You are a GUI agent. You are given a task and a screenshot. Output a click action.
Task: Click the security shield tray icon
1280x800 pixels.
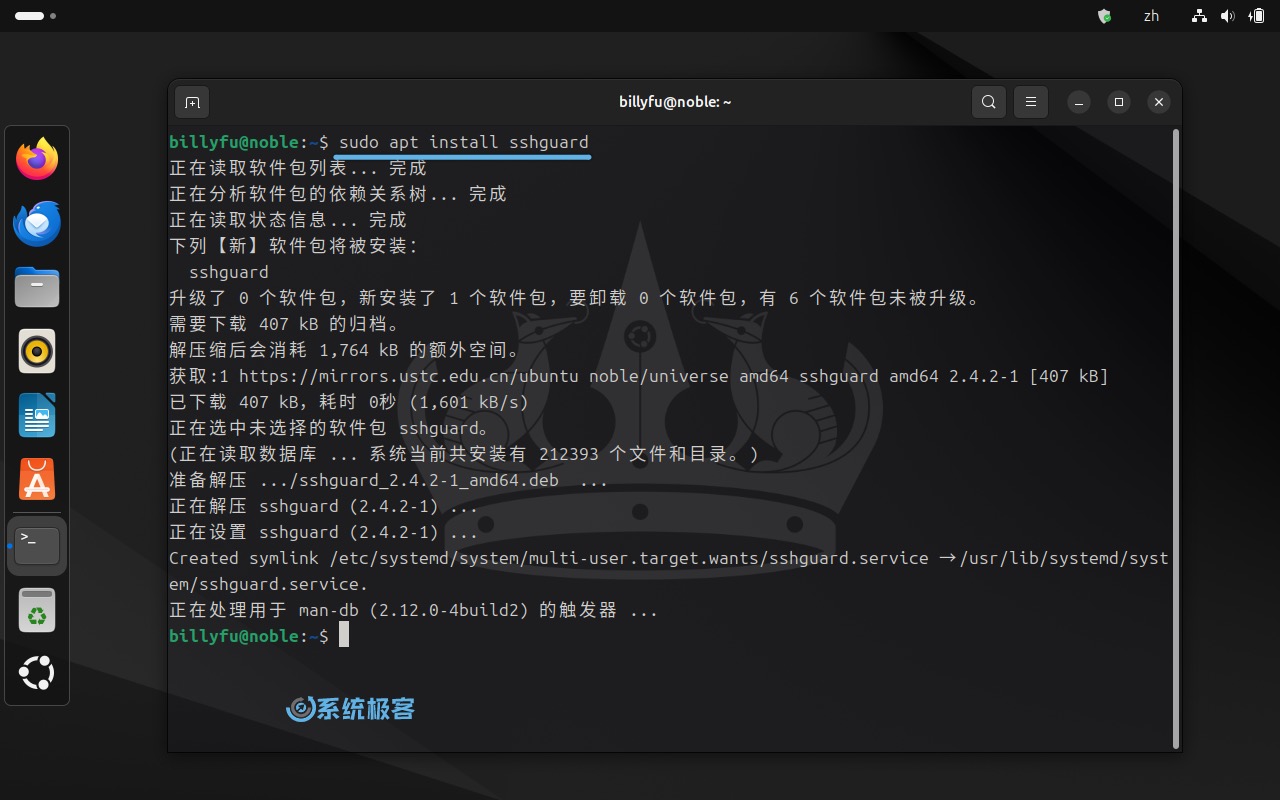click(x=1104, y=16)
